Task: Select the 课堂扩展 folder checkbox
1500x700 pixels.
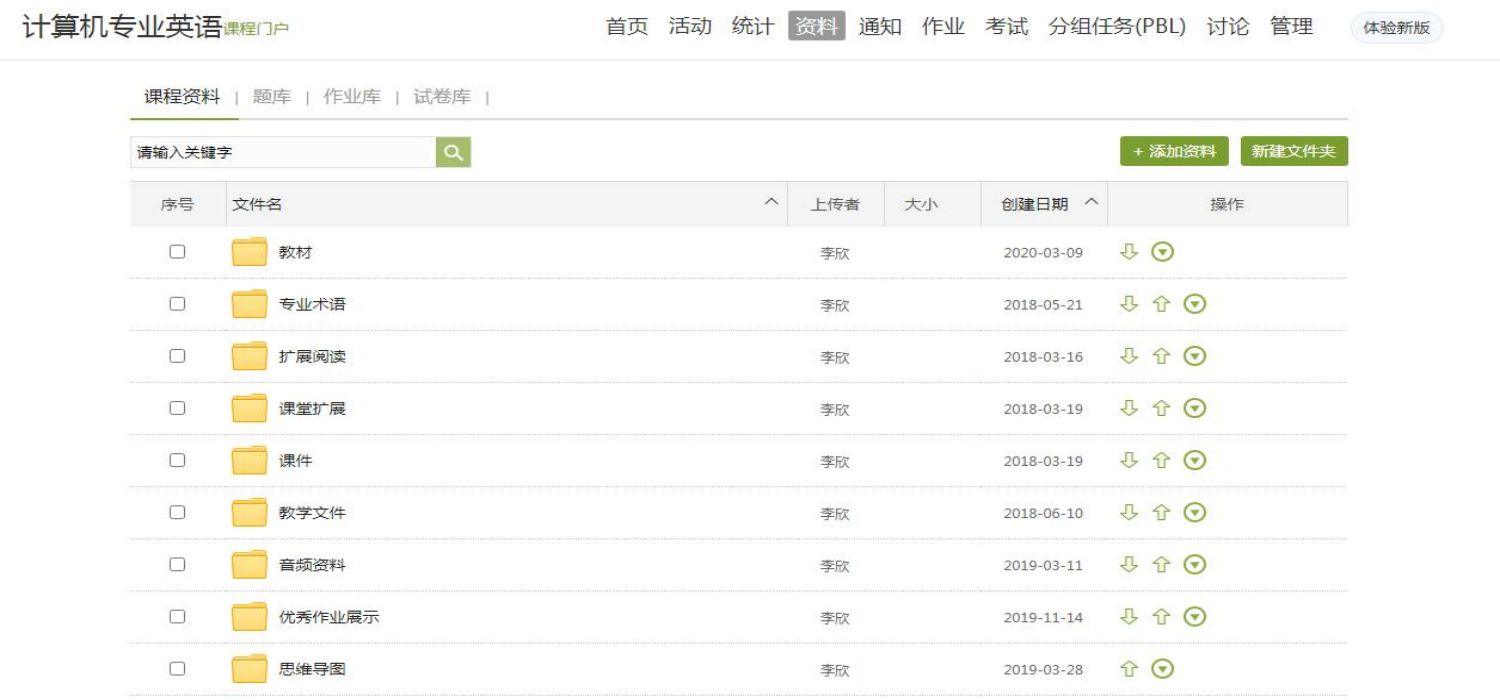Action: point(177,408)
